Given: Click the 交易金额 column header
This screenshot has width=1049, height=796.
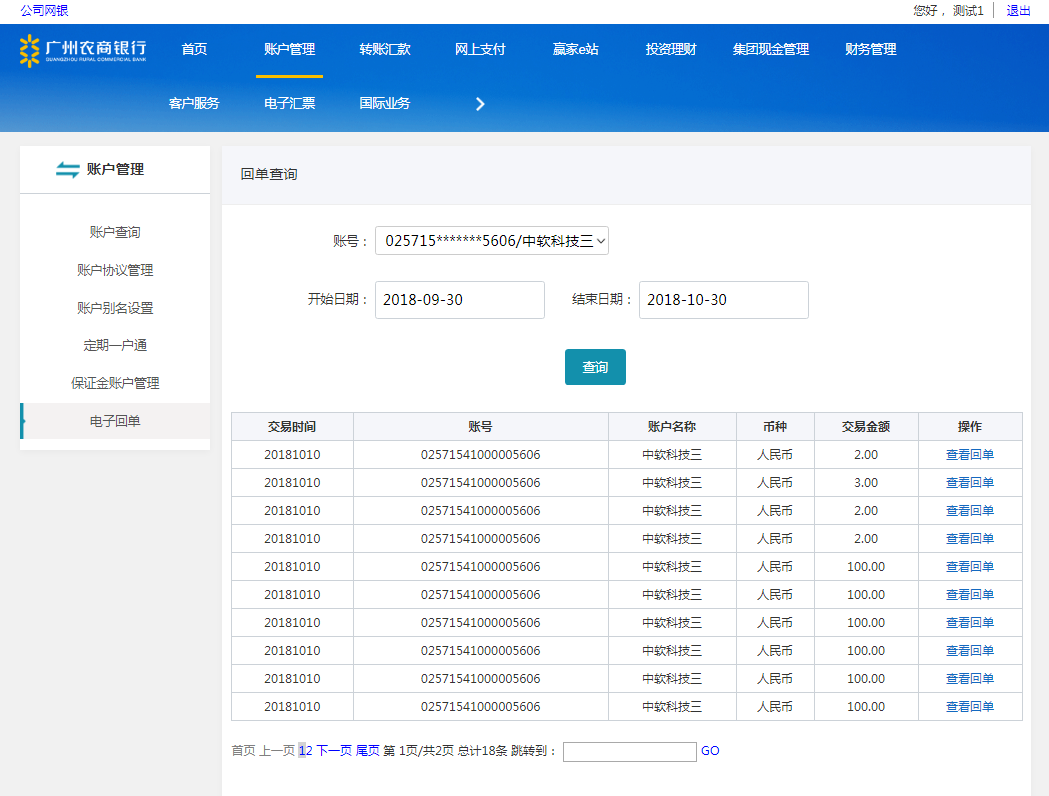Looking at the screenshot, I should 866,427.
